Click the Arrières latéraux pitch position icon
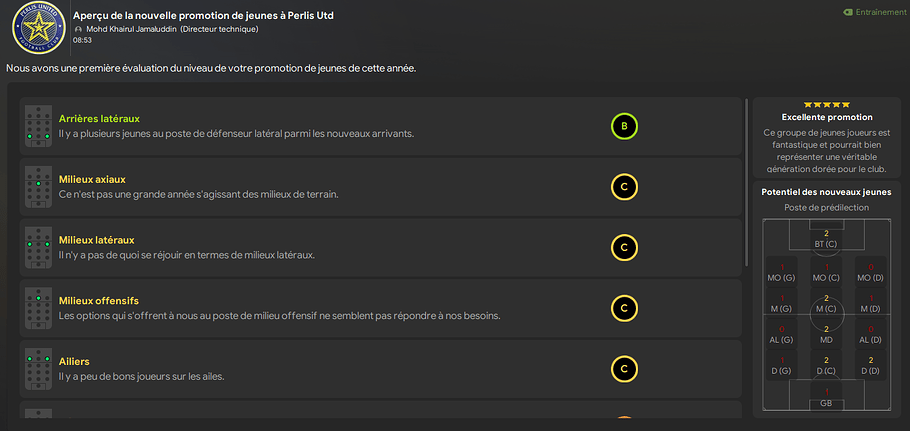This screenshot has width=910, height=431. (38, 126)
